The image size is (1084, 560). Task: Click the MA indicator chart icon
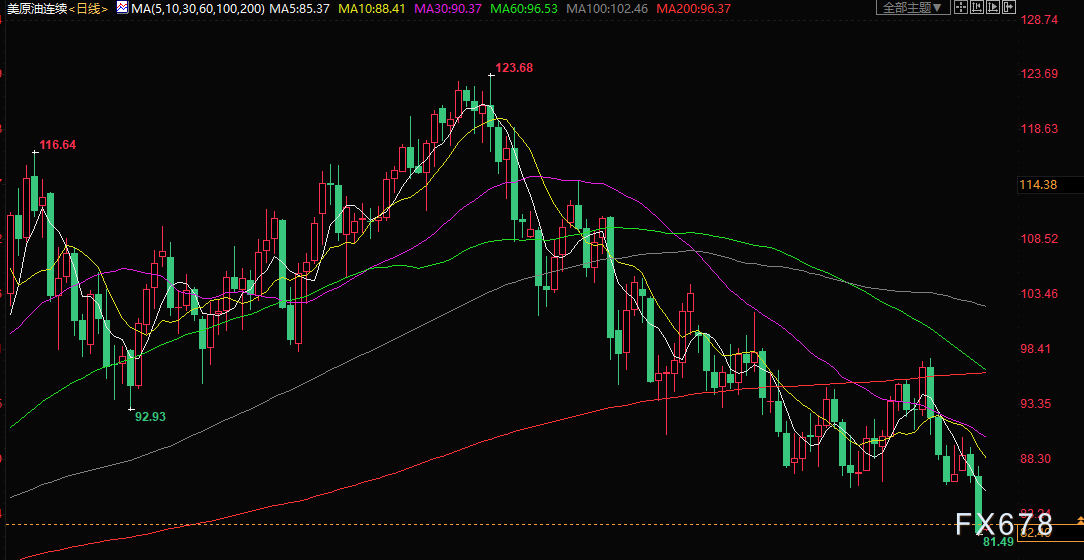(122, 8)
